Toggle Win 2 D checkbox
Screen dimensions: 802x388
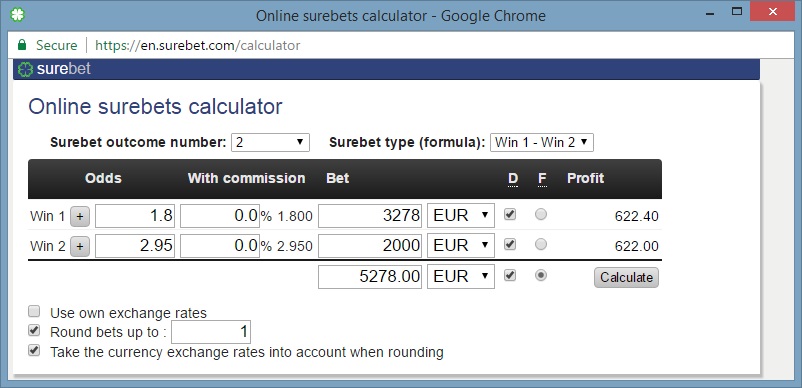tap(510, 244)
